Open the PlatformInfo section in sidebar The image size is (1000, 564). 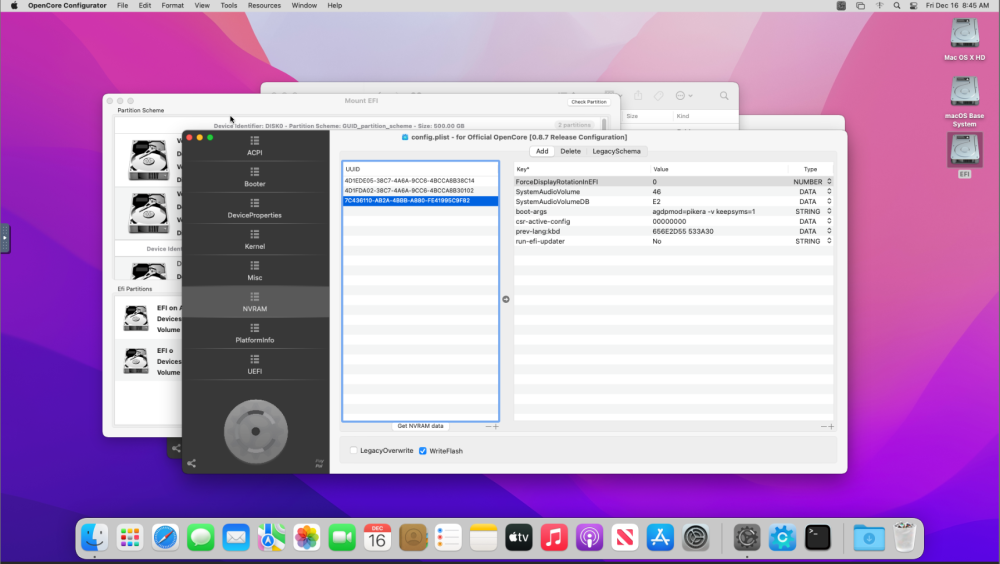(x=254, y=334)
